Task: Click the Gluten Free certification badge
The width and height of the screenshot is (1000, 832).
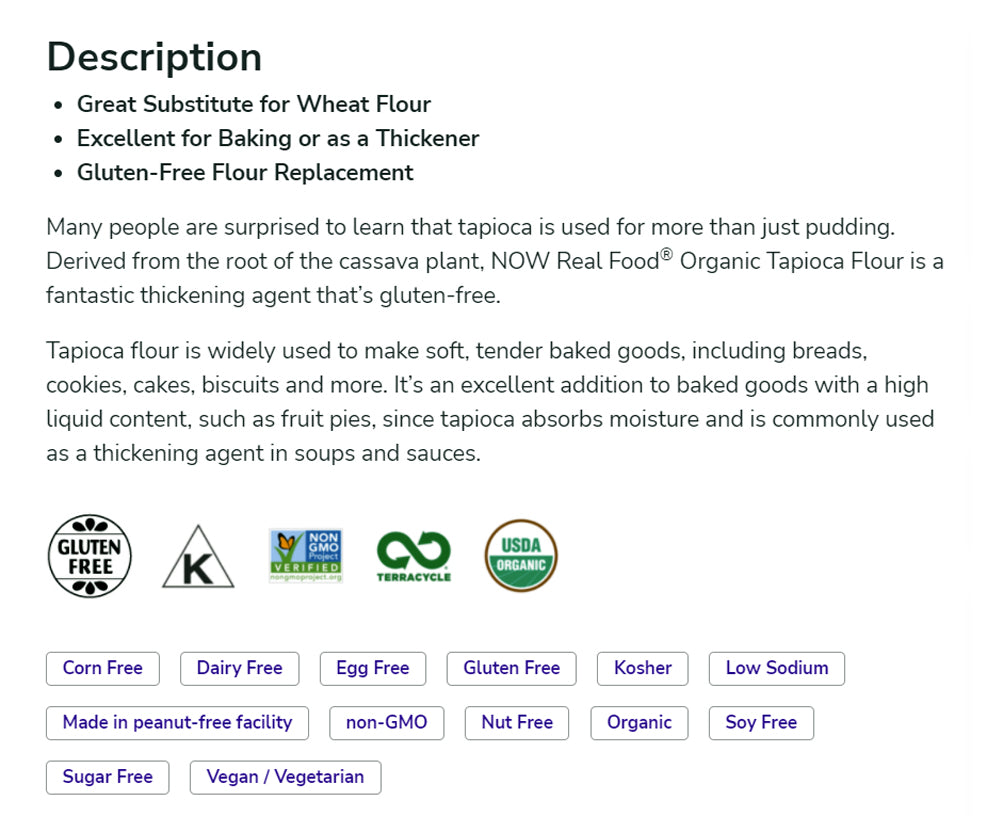Action: click(x=90, y=557)
